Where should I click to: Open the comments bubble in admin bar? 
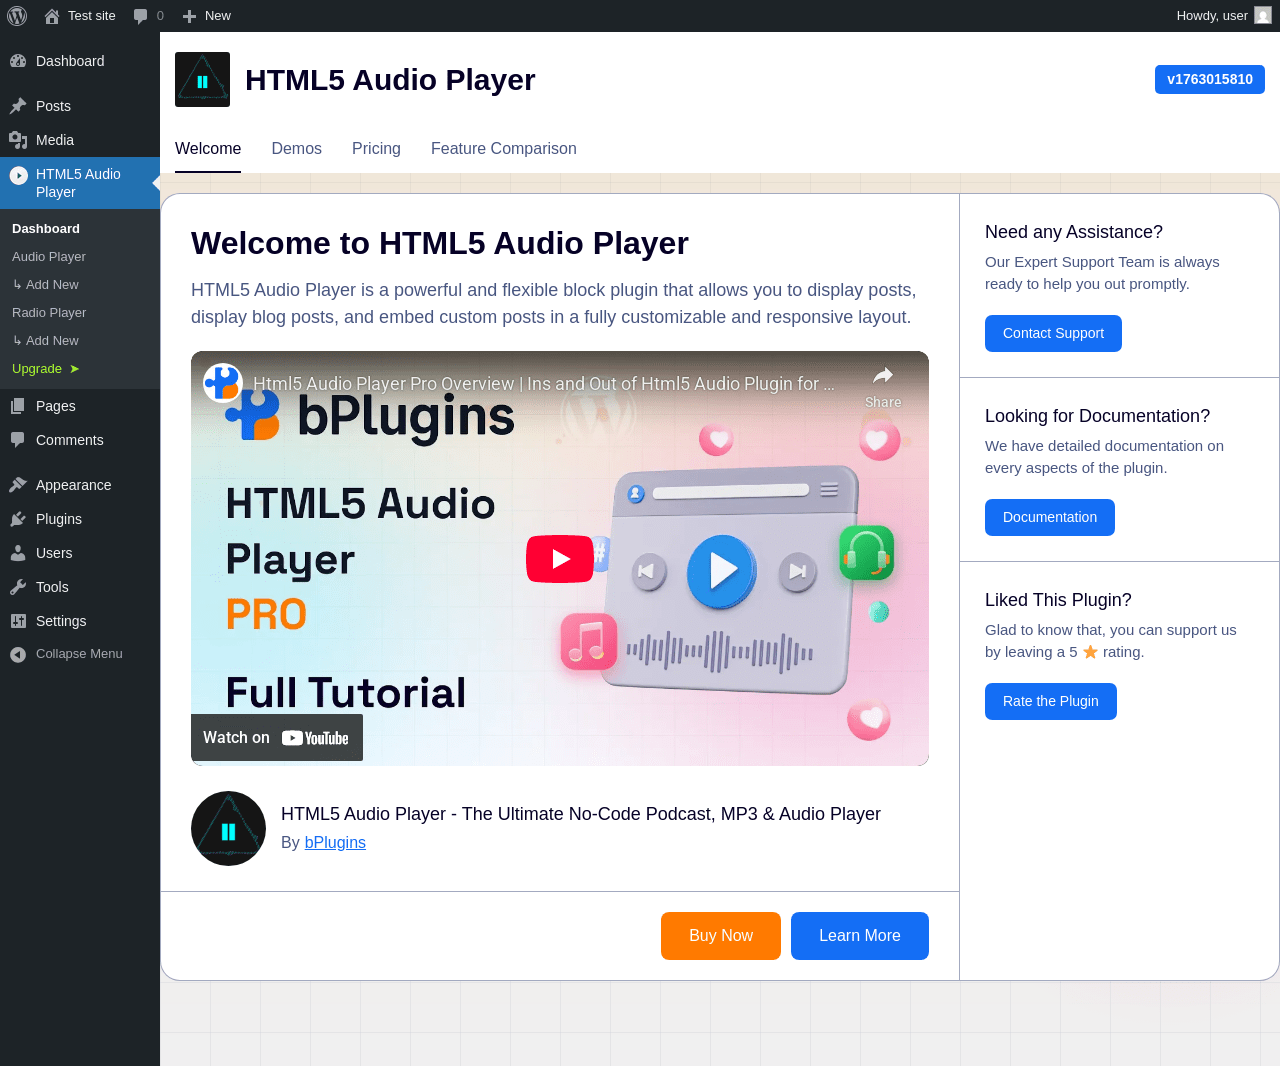(x=148, y=16)
